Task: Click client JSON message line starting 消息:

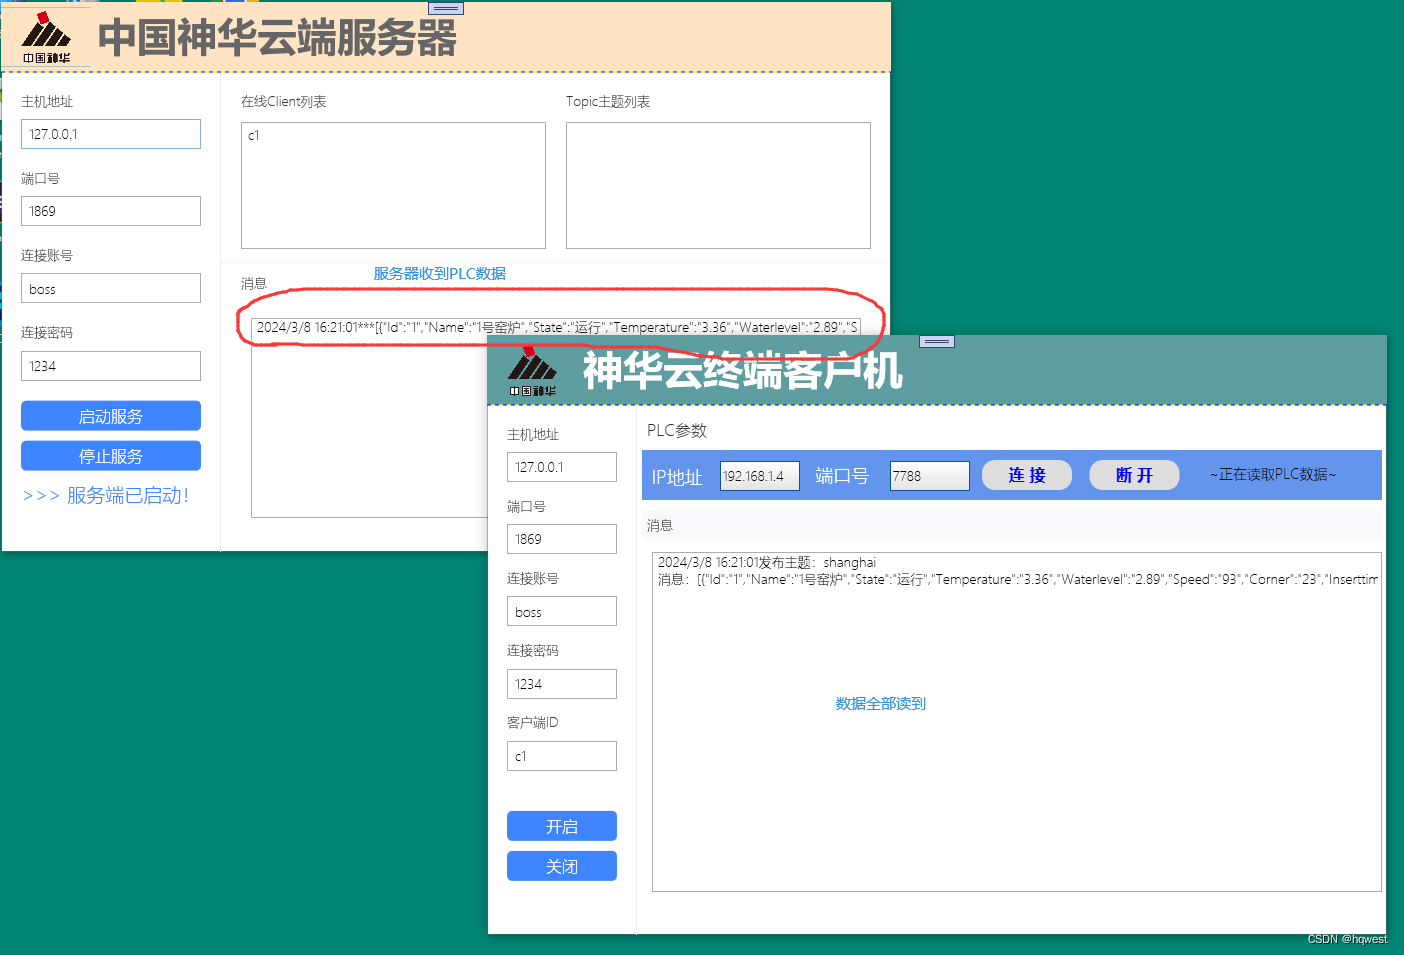Action: click(1018, 579)
